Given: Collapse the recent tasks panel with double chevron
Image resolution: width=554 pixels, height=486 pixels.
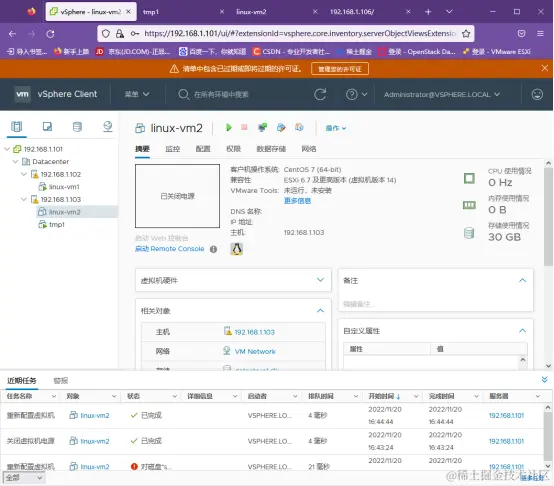Looking at the screenshot, I should [544, 380].
